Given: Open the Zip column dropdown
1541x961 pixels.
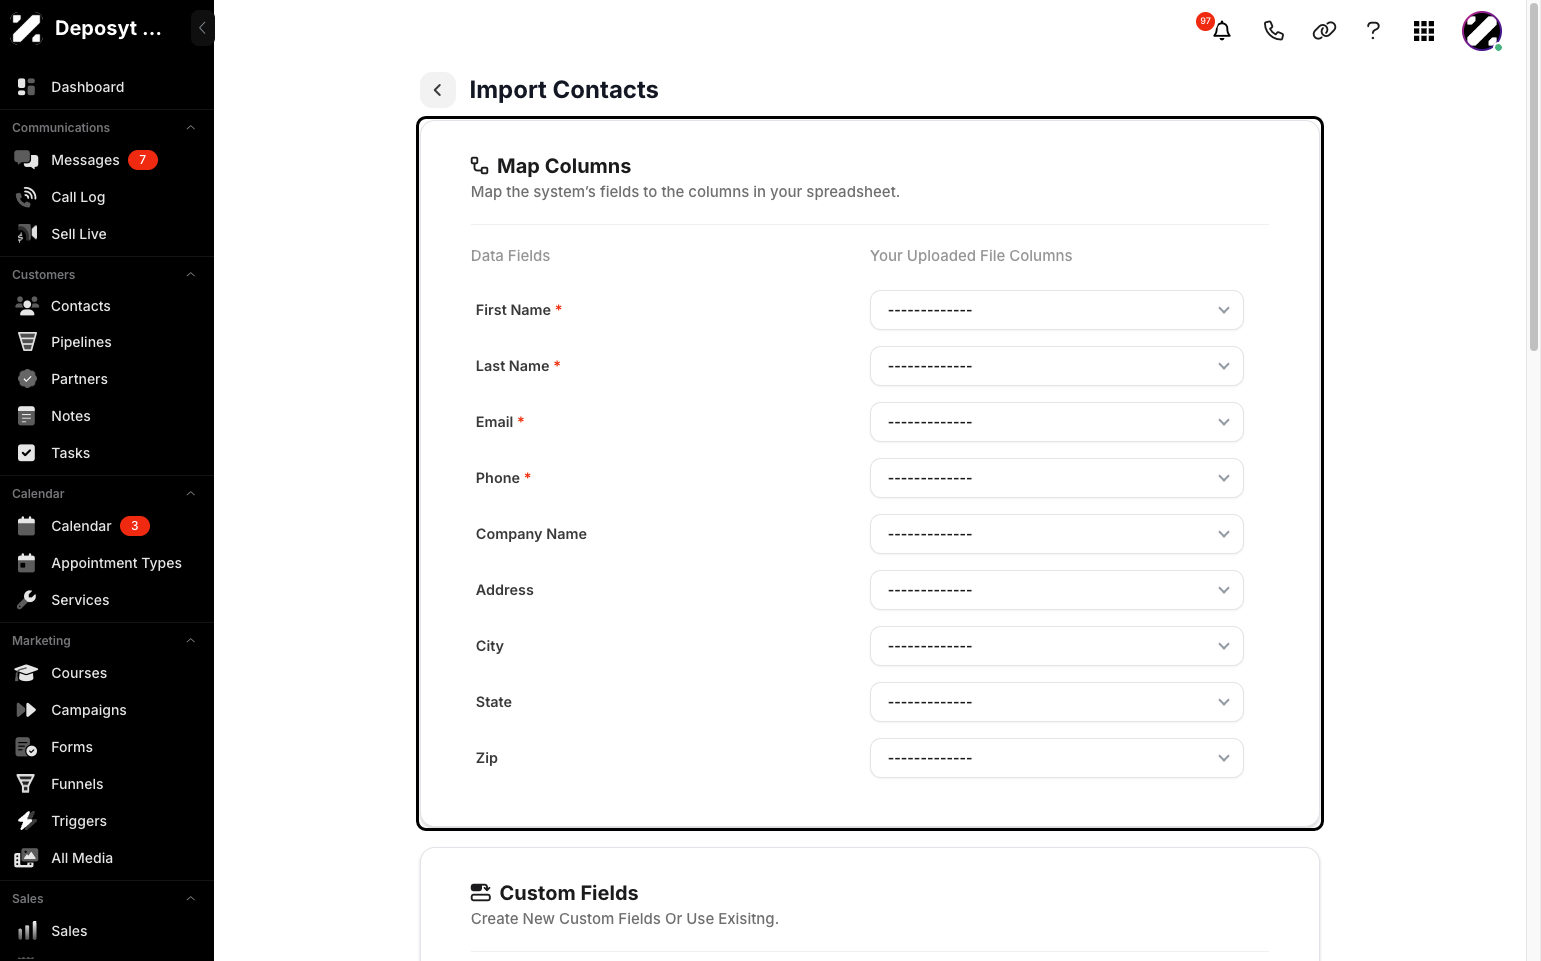Looking at the screenshot, I should [x=1057, y=758].
